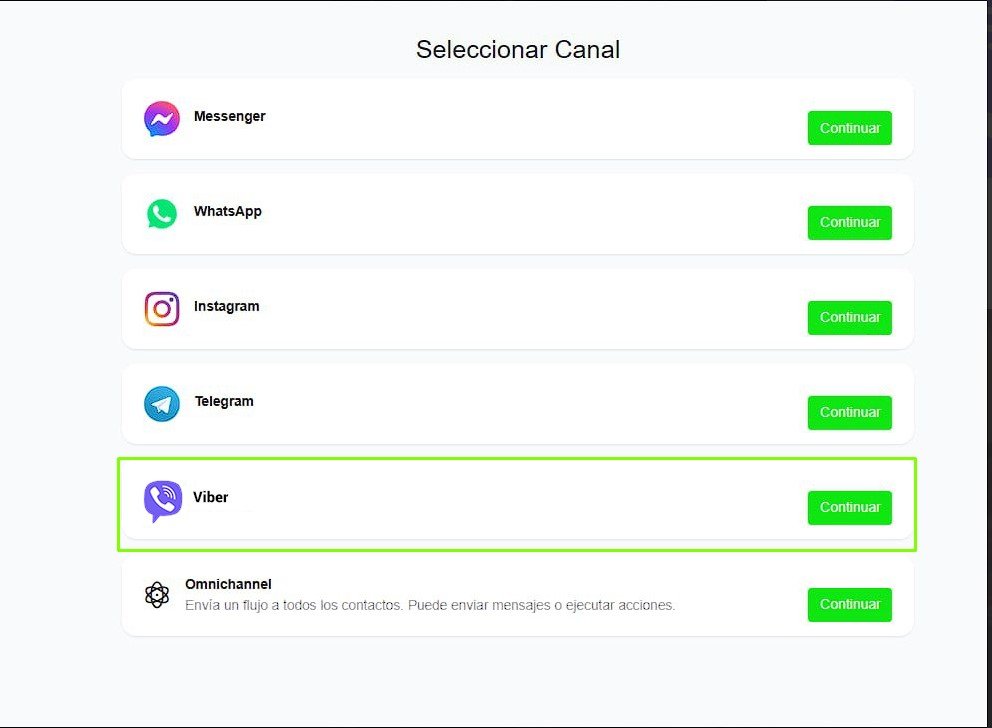Screen dimensions: 992x728
Task: Click the Messenger logo icon
Action: tap(162, 119)
